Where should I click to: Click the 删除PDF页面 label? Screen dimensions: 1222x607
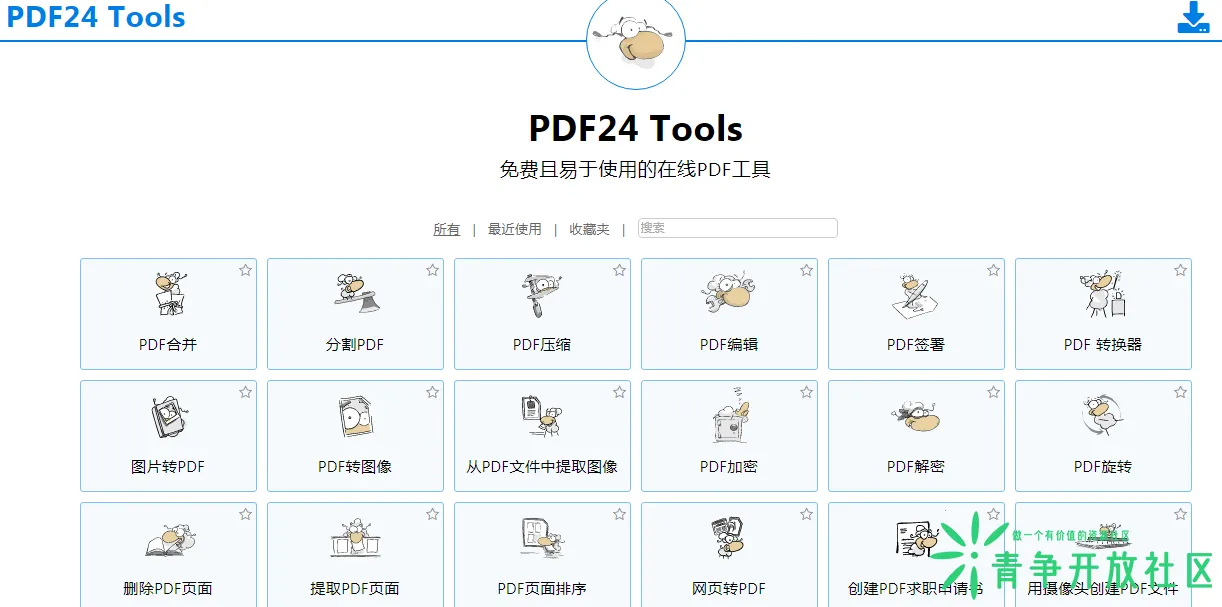tap(168, 589)
